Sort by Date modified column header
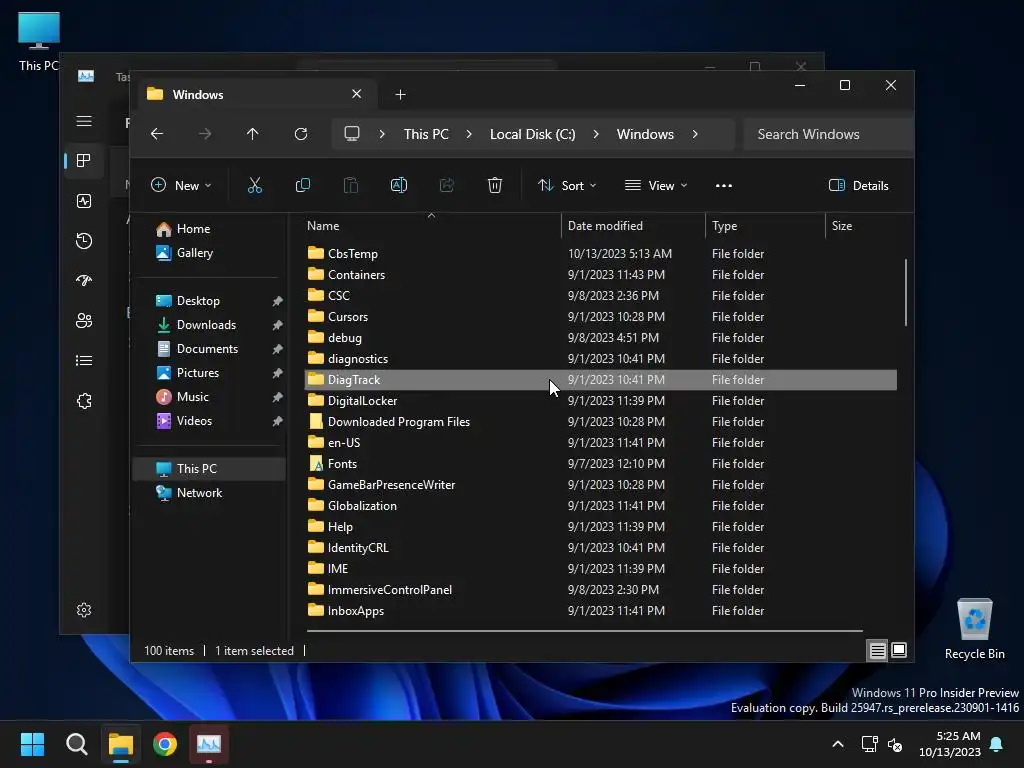 coord(633,226)
